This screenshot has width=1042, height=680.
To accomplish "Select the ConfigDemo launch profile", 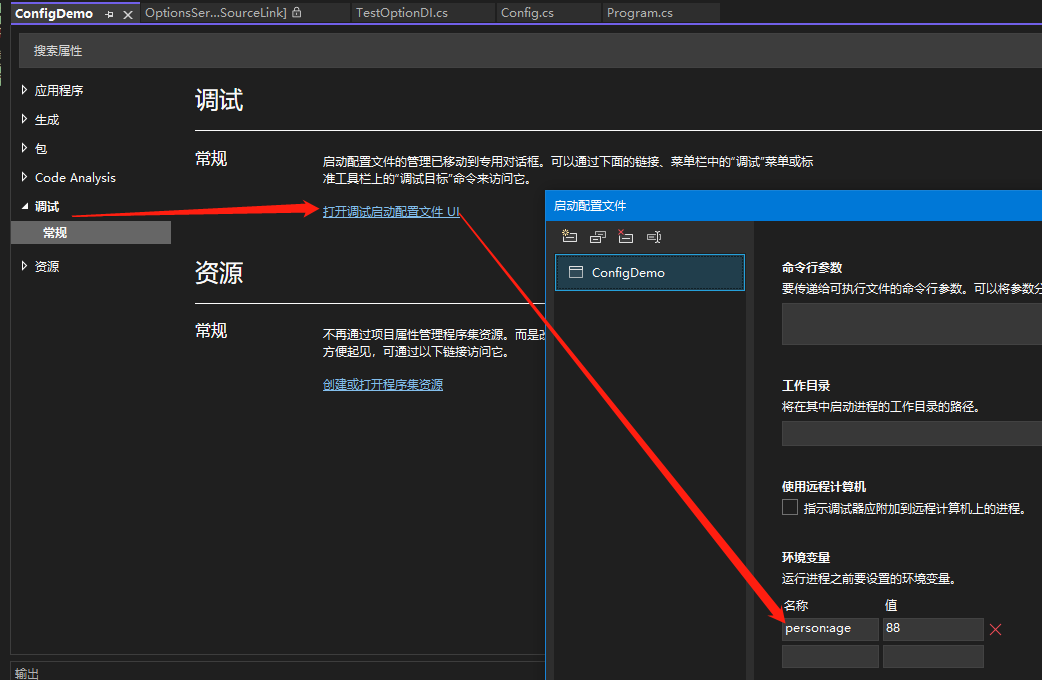I will pyautogui.click(x=649, y=272).
